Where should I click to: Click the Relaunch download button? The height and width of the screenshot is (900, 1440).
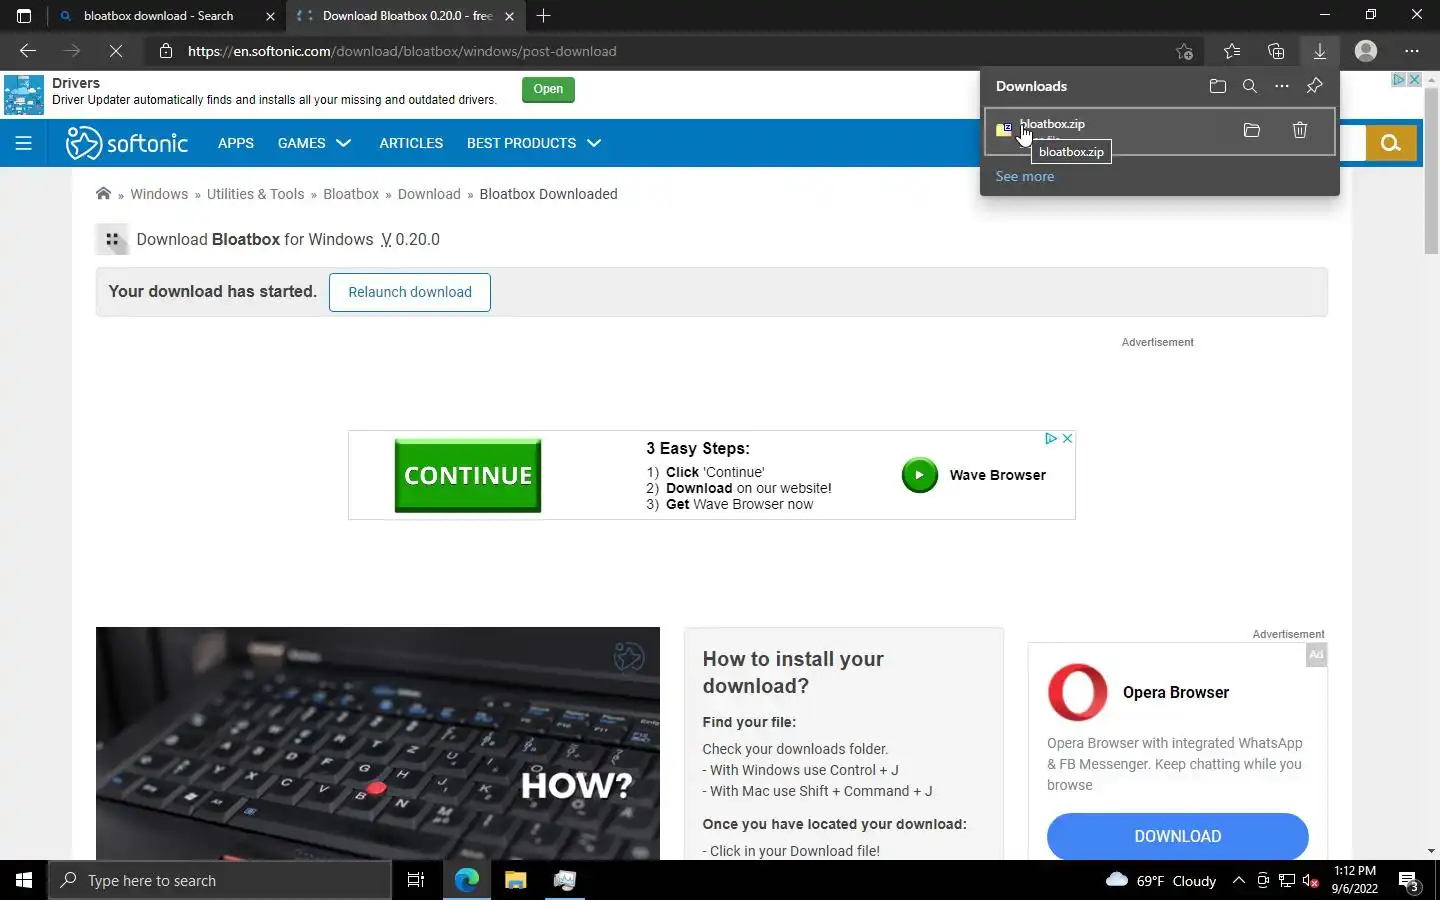tap(410, 292)
